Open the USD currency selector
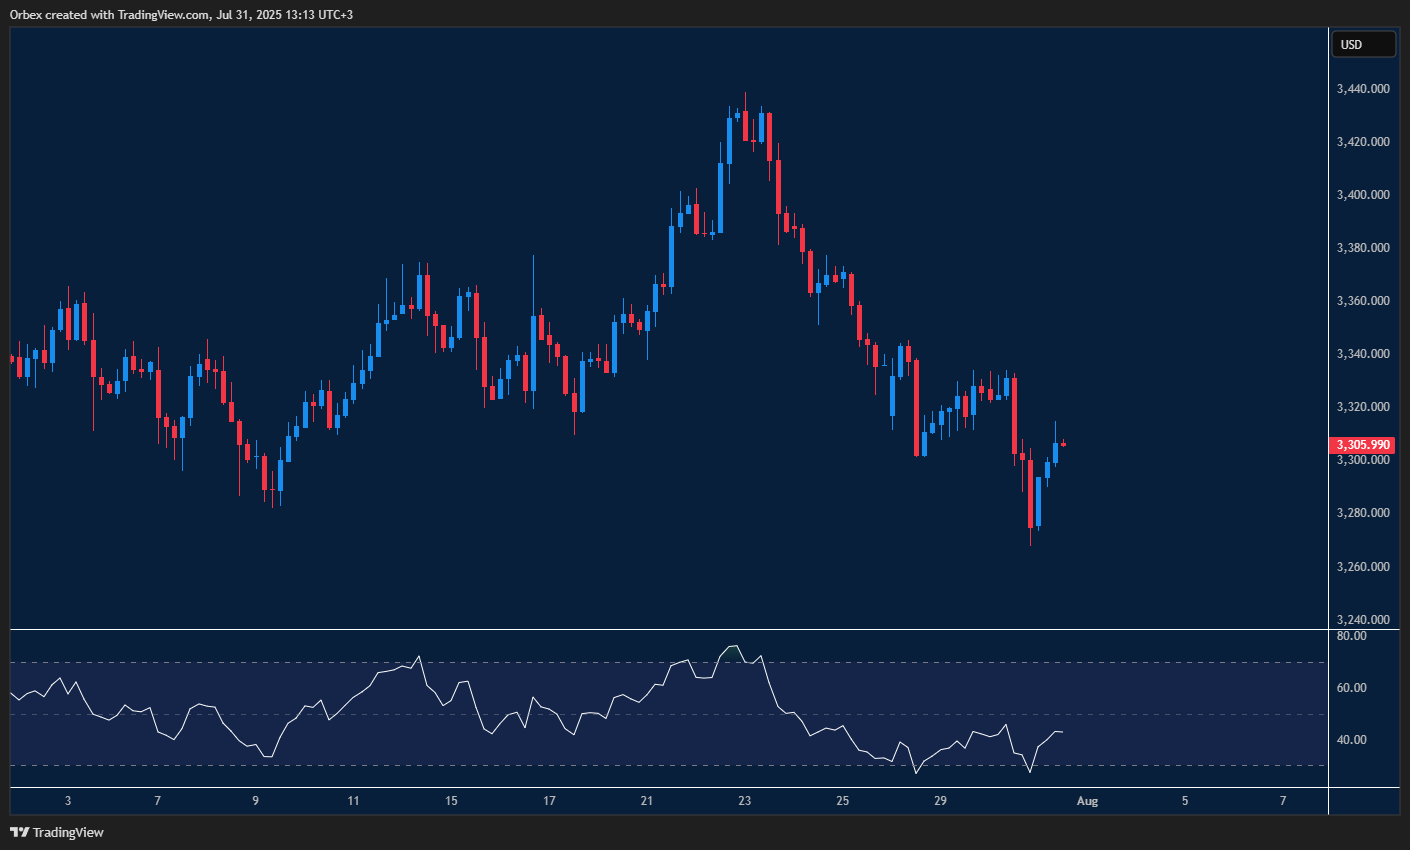Viewport: 1410px width, 850px height. point(1363,44)
